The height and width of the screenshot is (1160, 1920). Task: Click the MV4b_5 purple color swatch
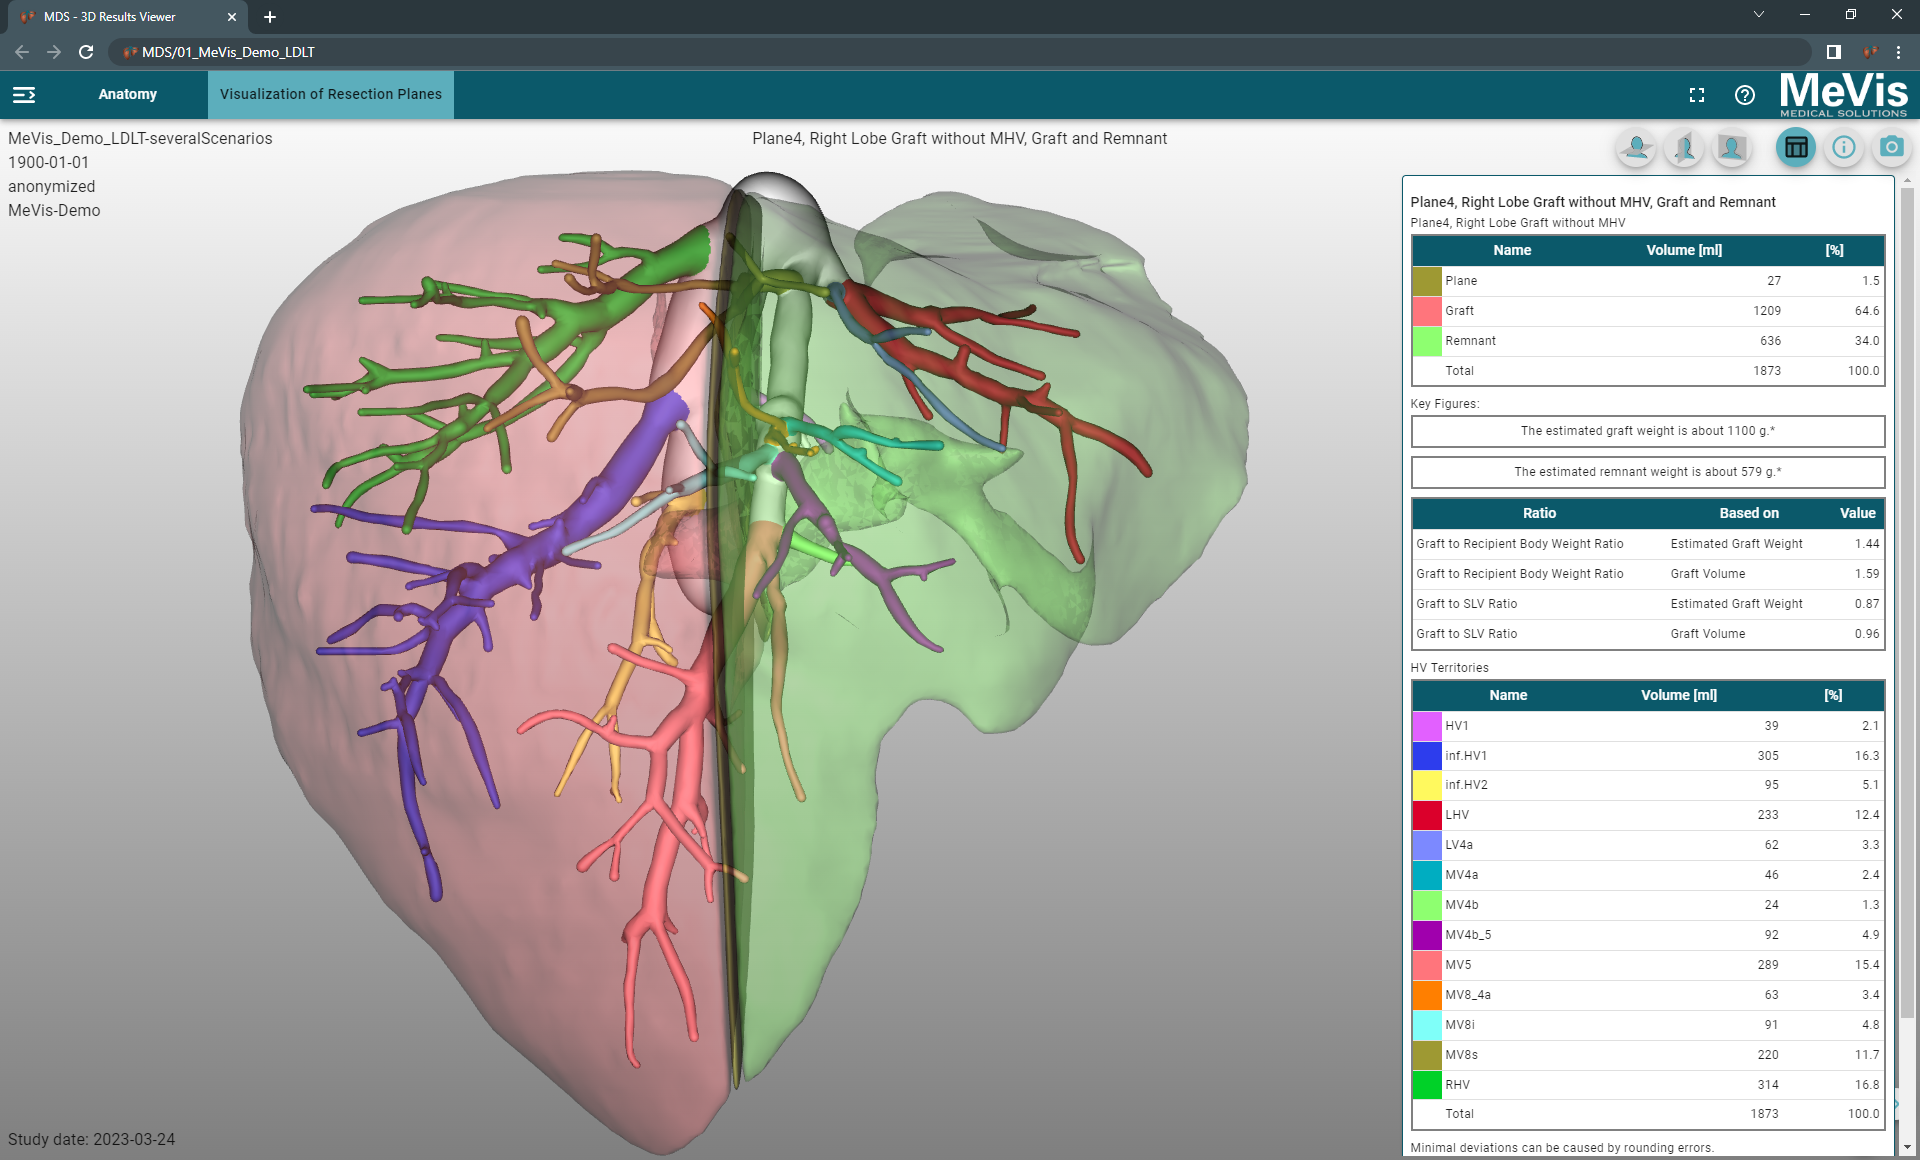pos(1427,935)
